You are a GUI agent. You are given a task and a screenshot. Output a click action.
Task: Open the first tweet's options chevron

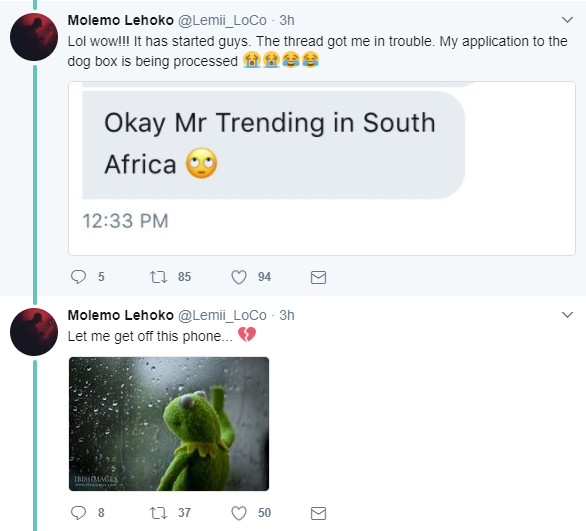[567, 20]
